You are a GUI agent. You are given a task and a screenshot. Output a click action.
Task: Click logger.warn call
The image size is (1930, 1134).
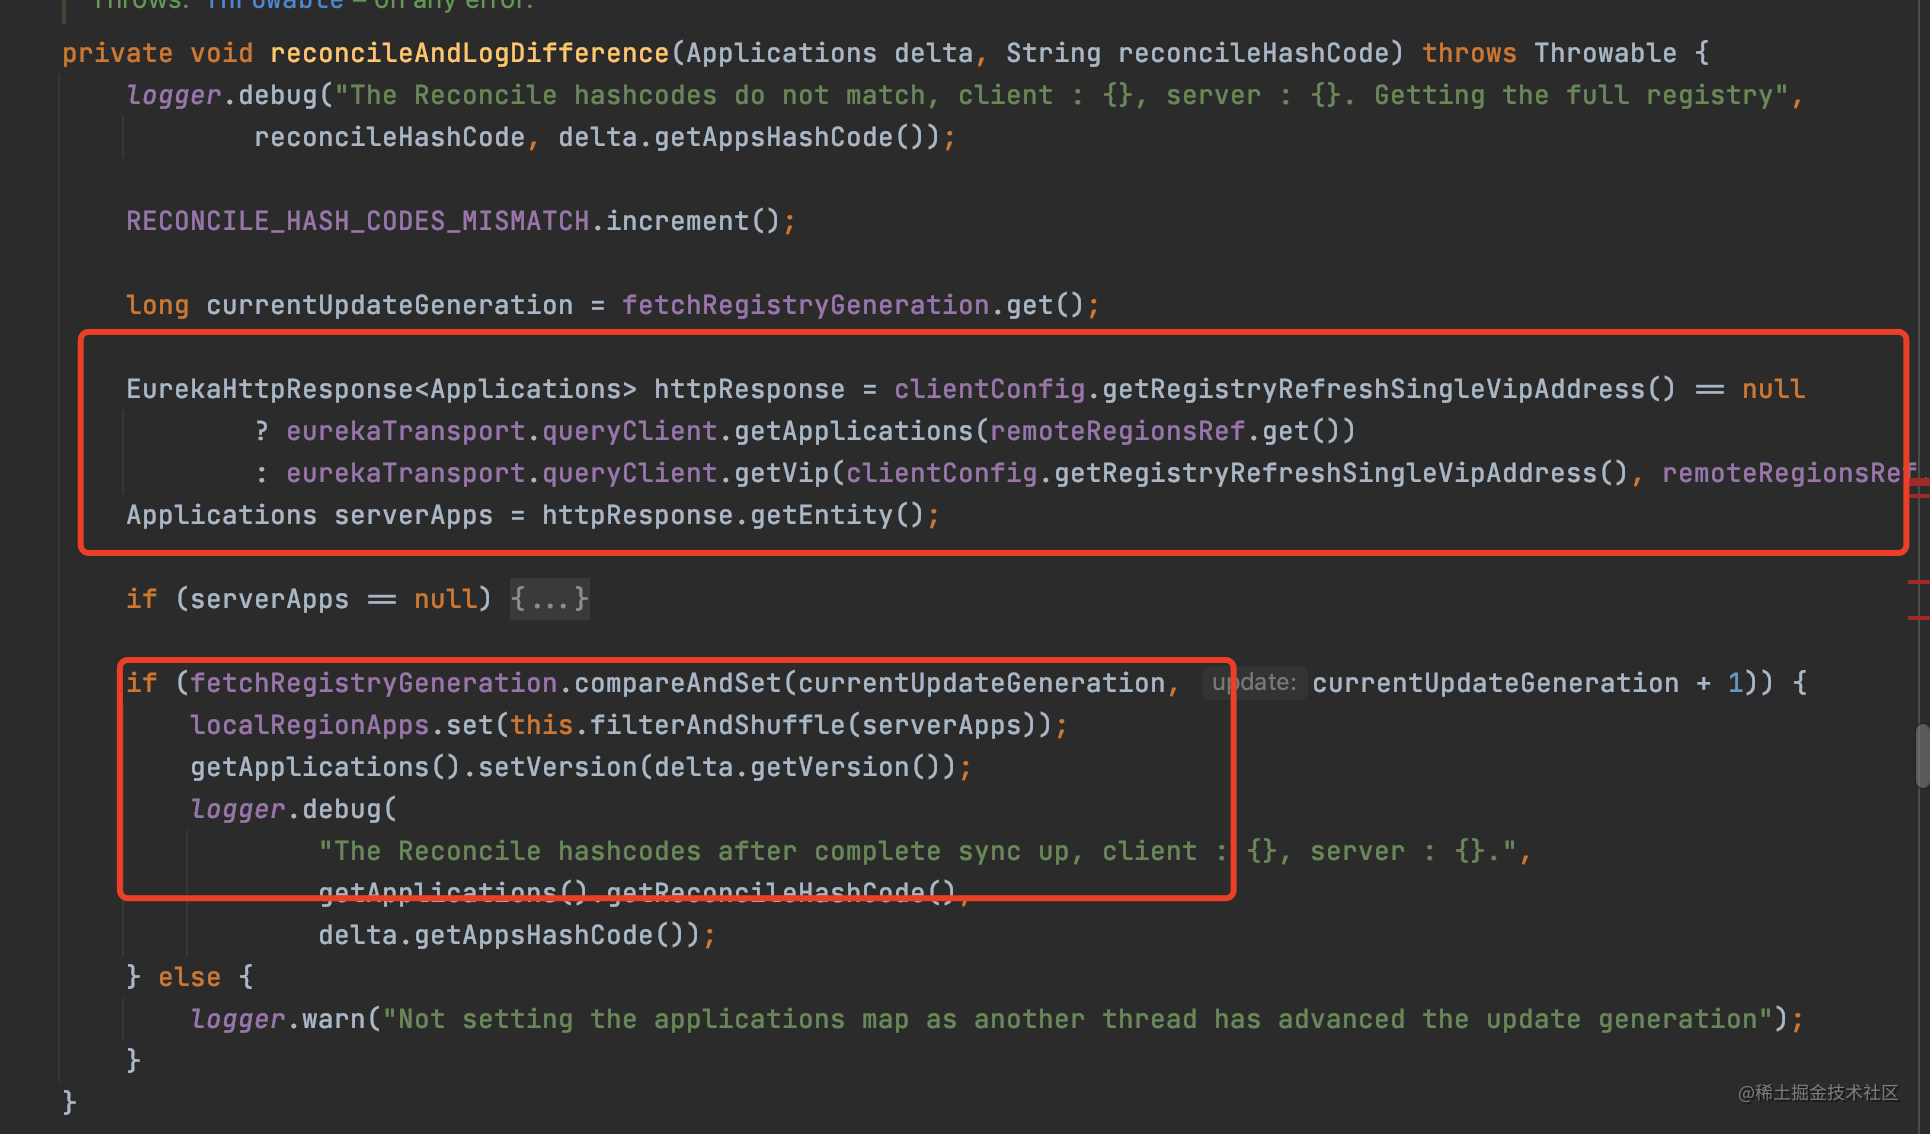[x=278, y=1019]
